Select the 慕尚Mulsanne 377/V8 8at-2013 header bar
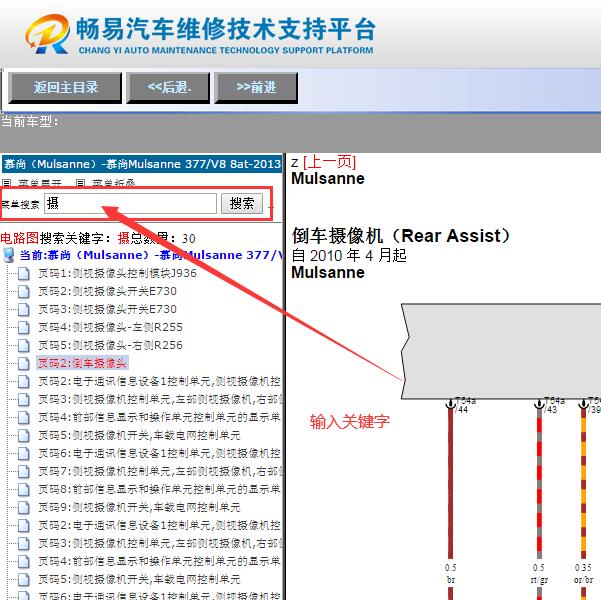Image resolution: width=601 pixels, height=600 pixels. point(142,164)
